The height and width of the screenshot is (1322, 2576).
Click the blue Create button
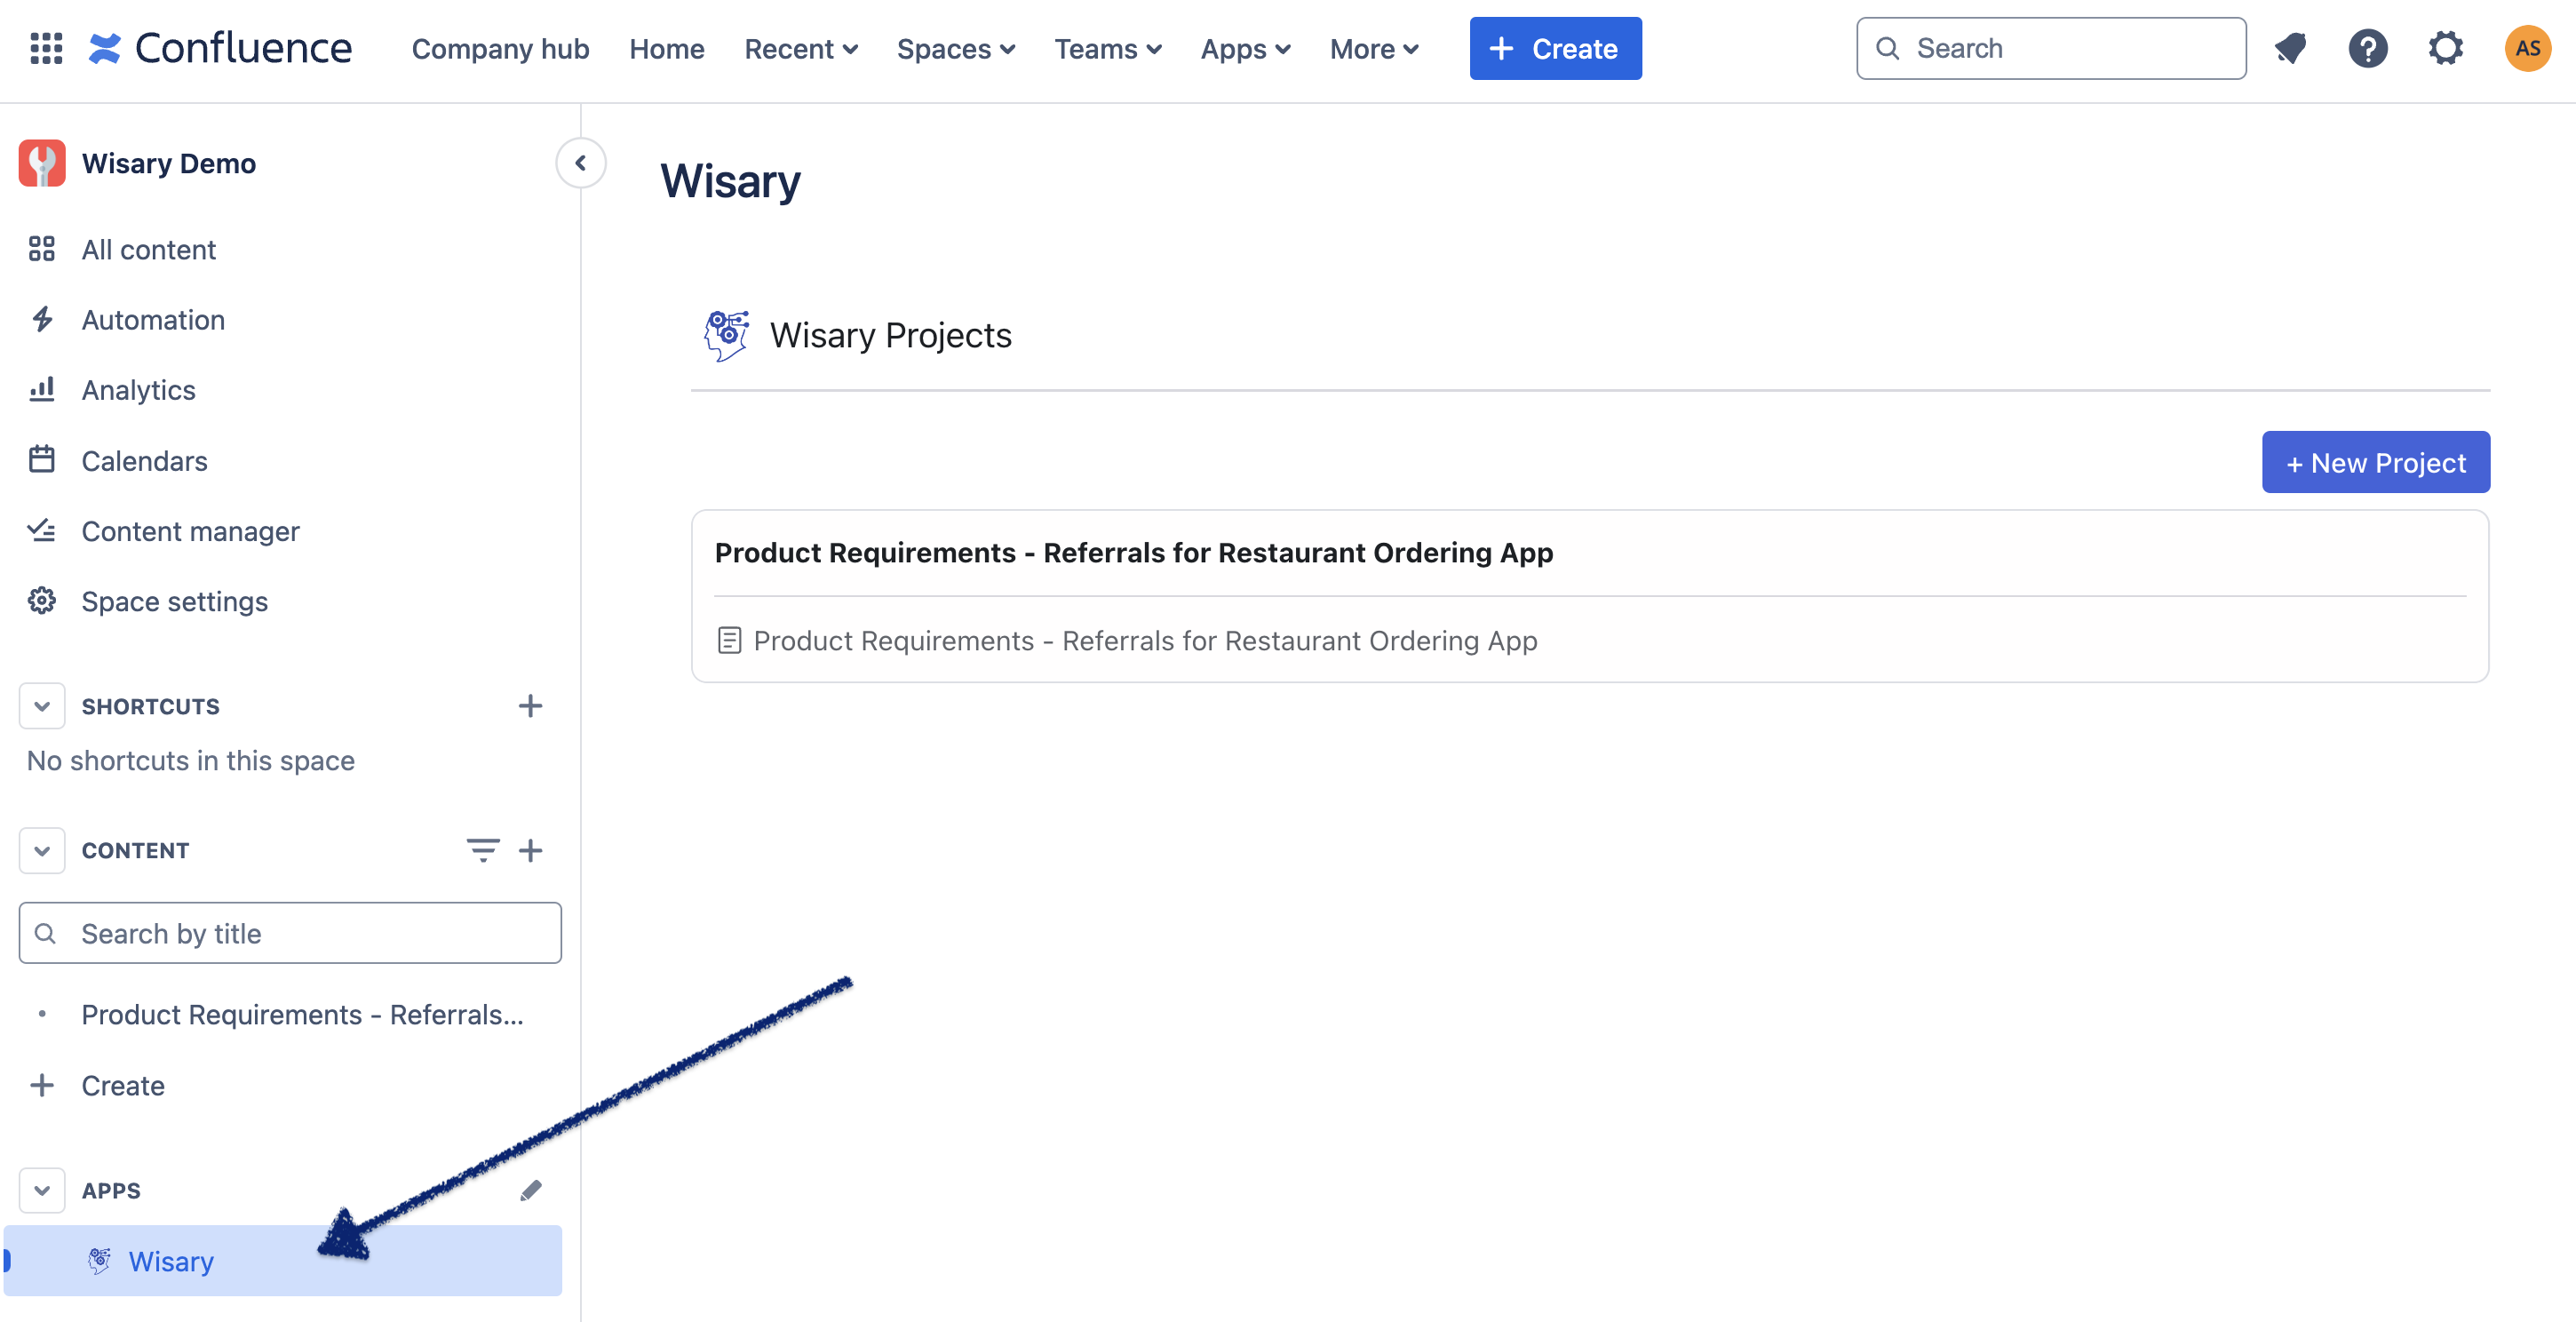tap(1553, 47)
